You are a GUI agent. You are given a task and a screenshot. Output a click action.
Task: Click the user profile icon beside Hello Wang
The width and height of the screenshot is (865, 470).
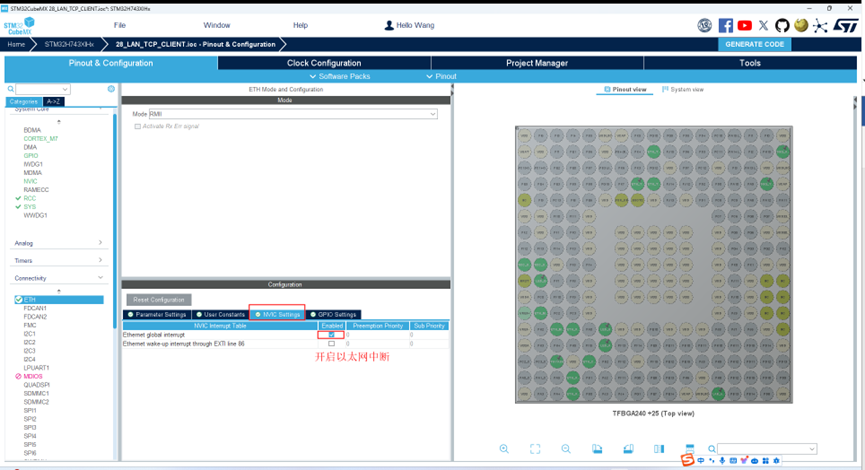[389, 25]
